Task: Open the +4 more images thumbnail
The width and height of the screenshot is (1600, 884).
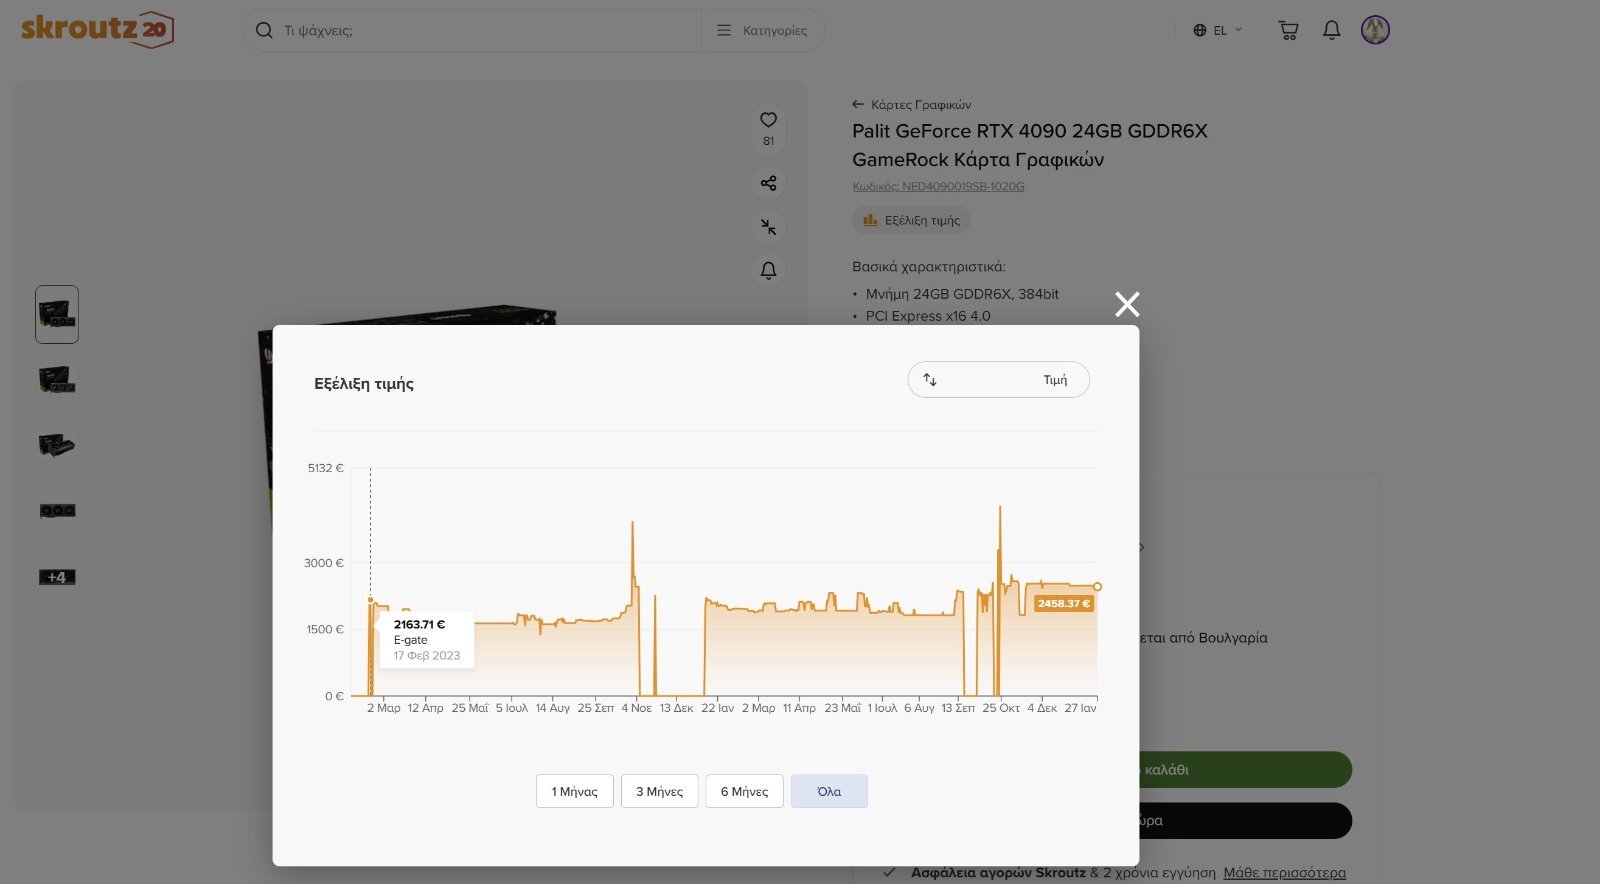Action: coord(57,577)
